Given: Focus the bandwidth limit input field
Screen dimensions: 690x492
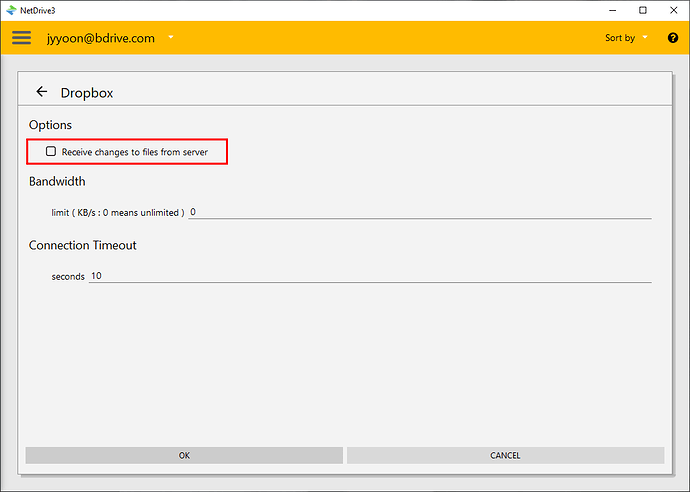Looking at the screenshot, I should click(420, 212).
